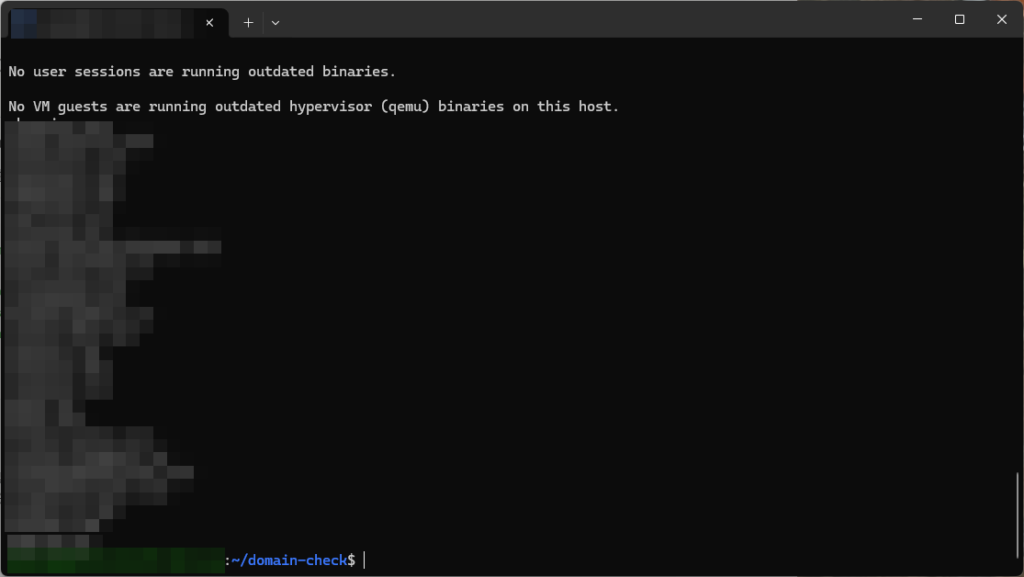Click the profile icon on the tab

[24, 23]
